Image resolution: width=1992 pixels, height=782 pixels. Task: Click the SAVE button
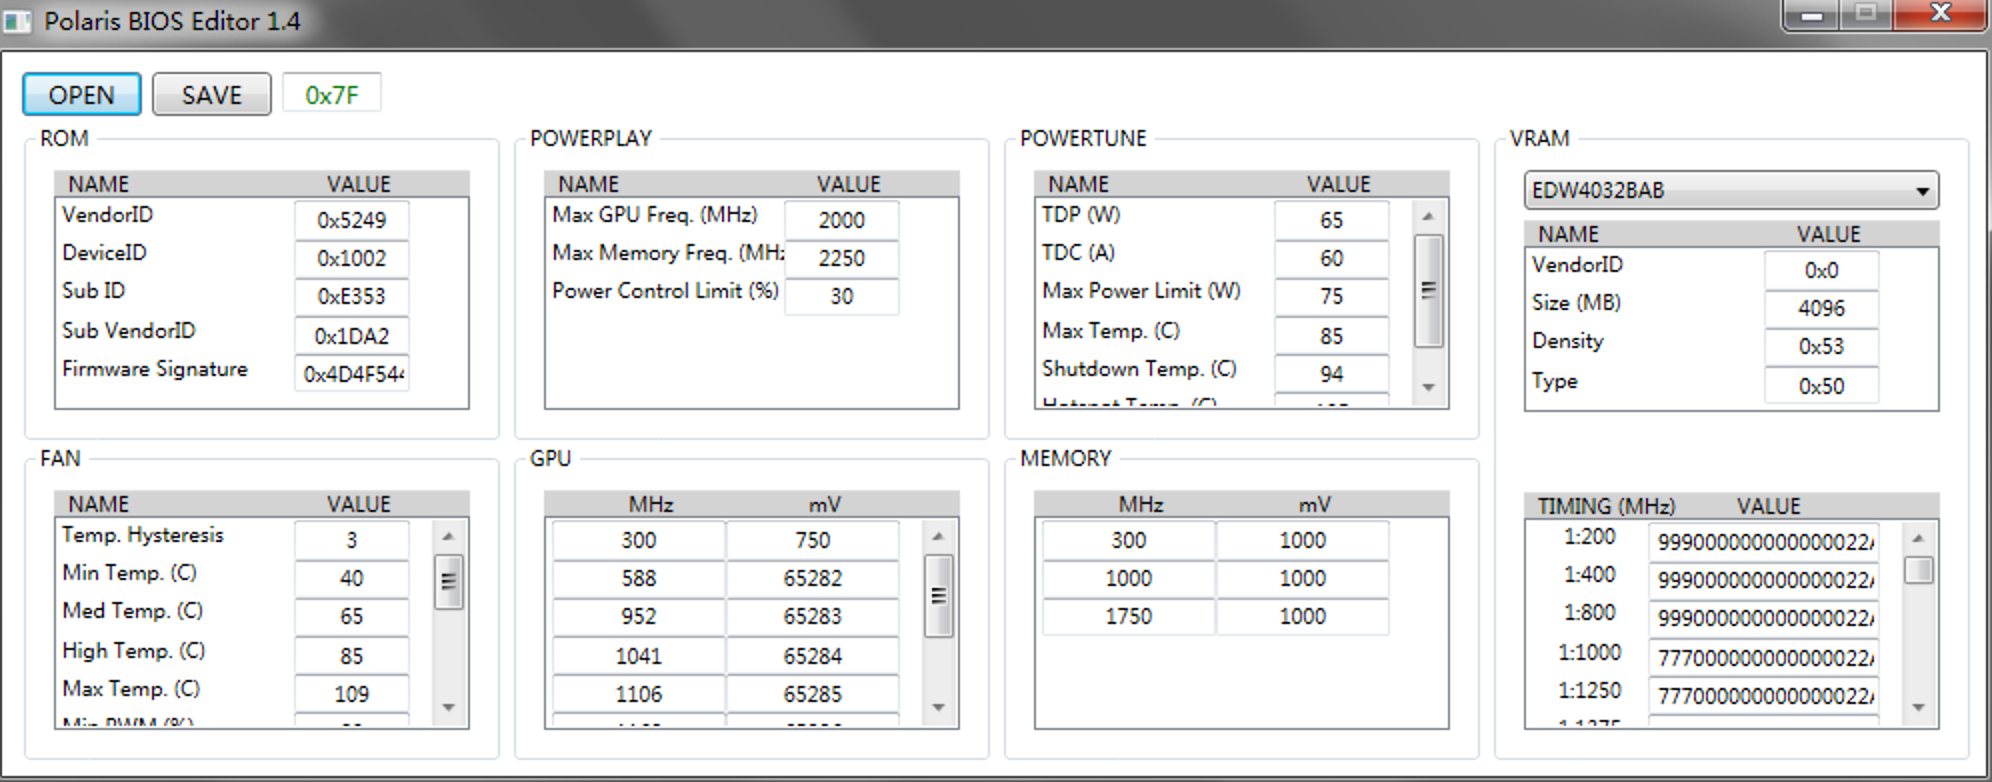[211, 95]
